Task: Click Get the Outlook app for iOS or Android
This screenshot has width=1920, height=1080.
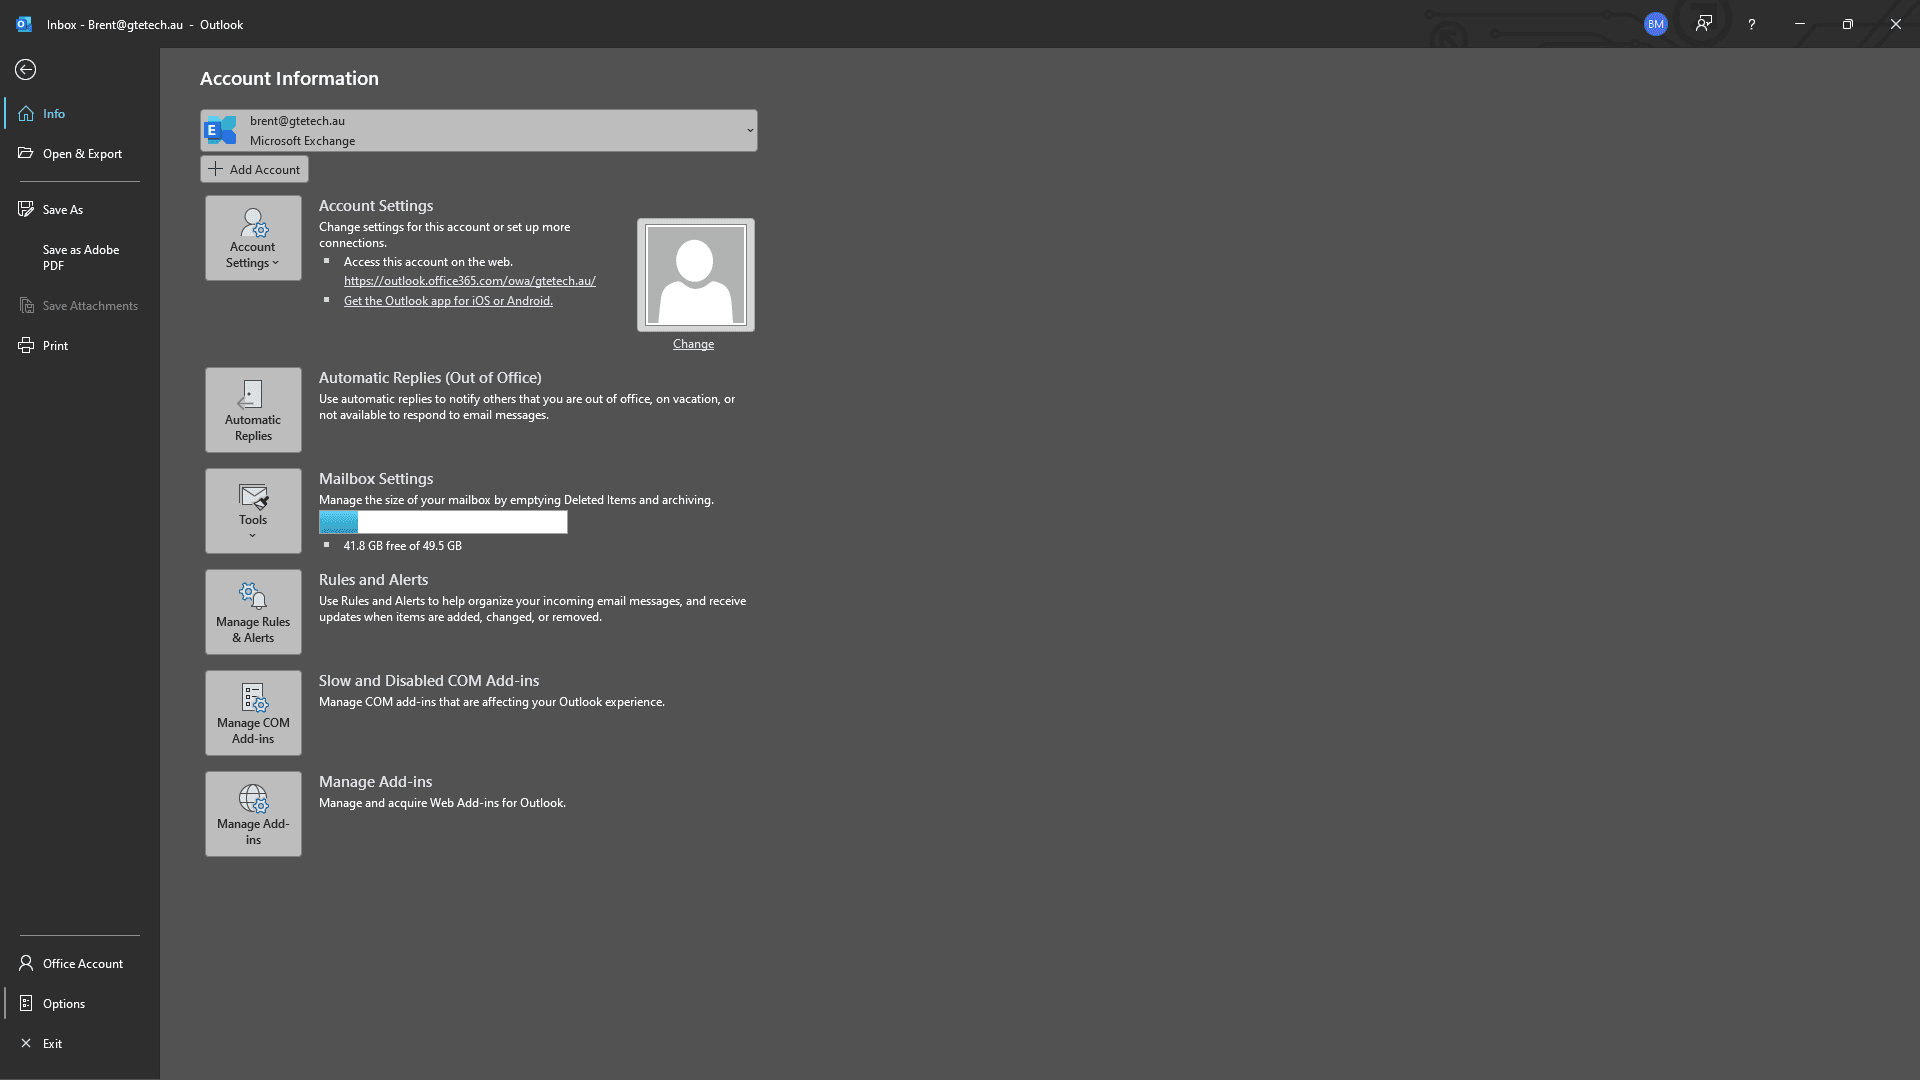Action: [x=448, y=301]
